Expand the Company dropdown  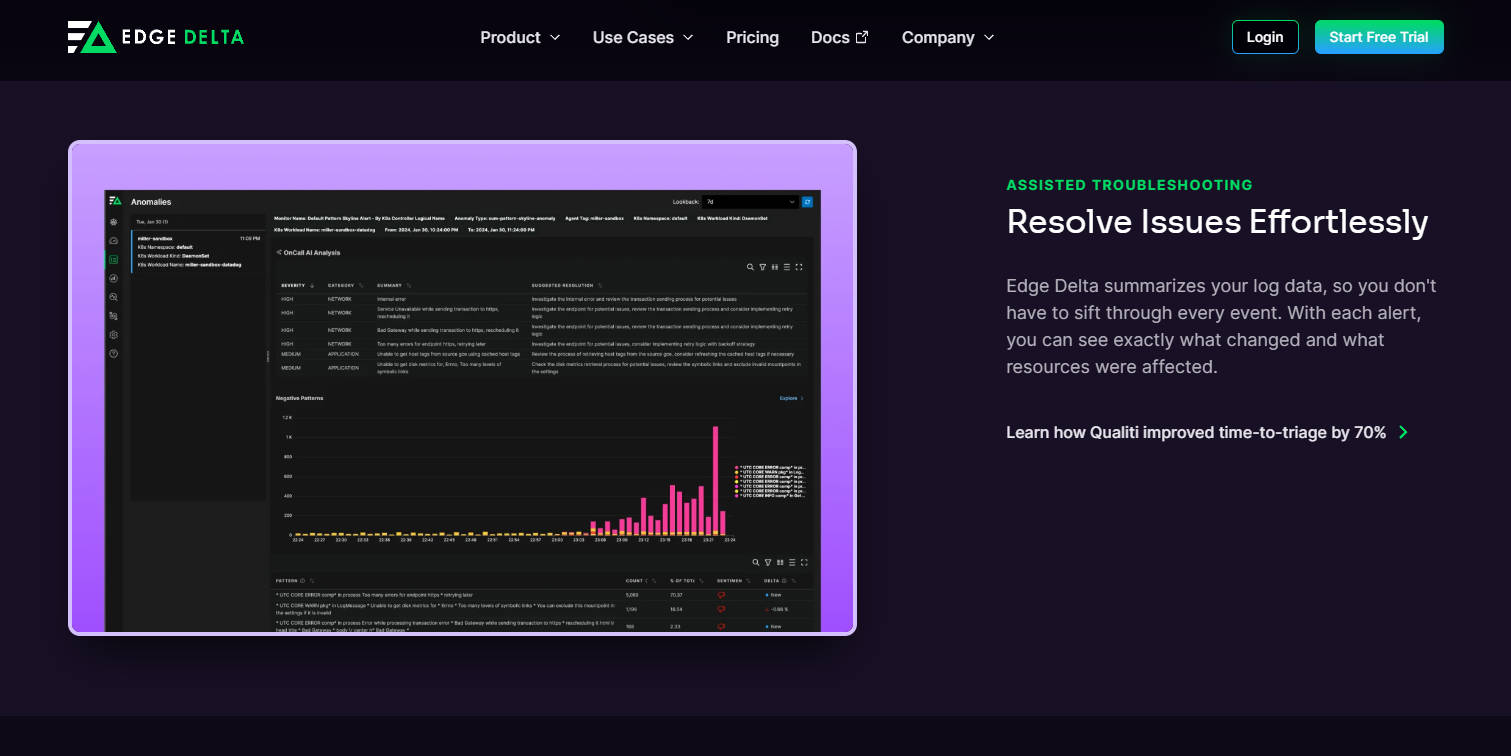(x=947, y=37)
